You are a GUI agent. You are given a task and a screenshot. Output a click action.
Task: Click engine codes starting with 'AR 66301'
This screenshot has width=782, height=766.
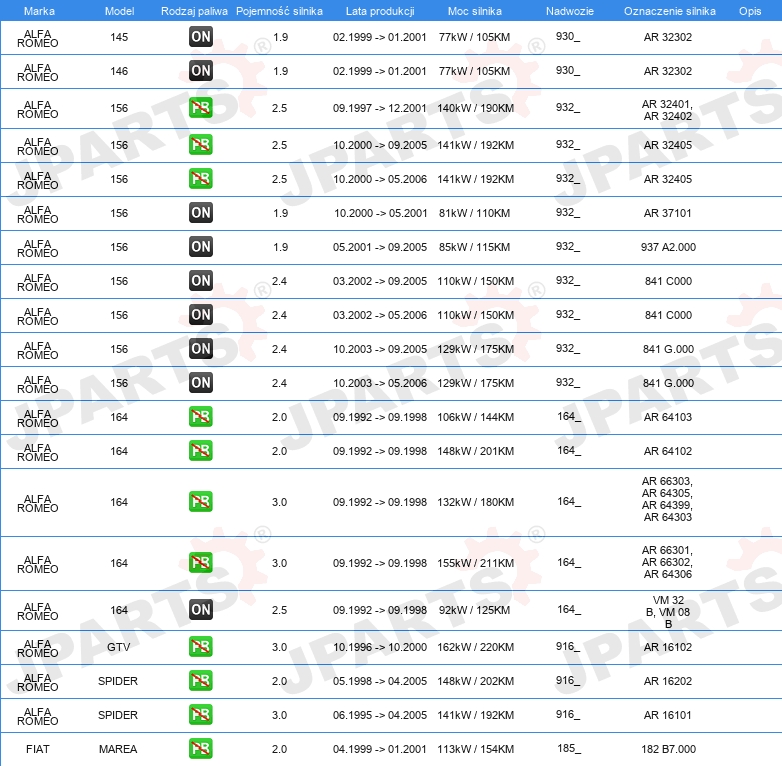pyautogui.click(x=667, y=562)
